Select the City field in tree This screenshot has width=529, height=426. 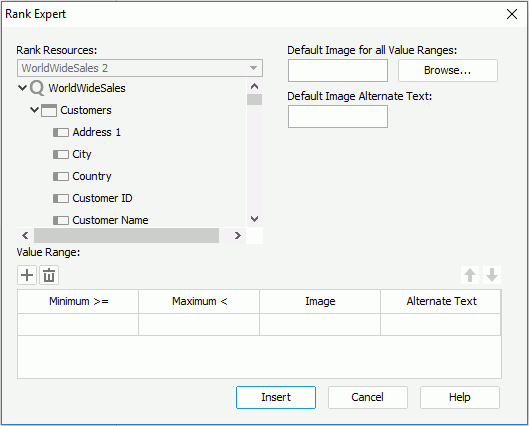click(82, 154)
